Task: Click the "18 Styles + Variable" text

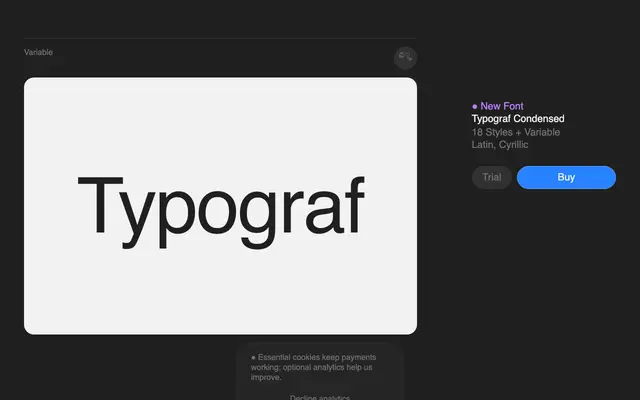Action: [x=516, y=132]
